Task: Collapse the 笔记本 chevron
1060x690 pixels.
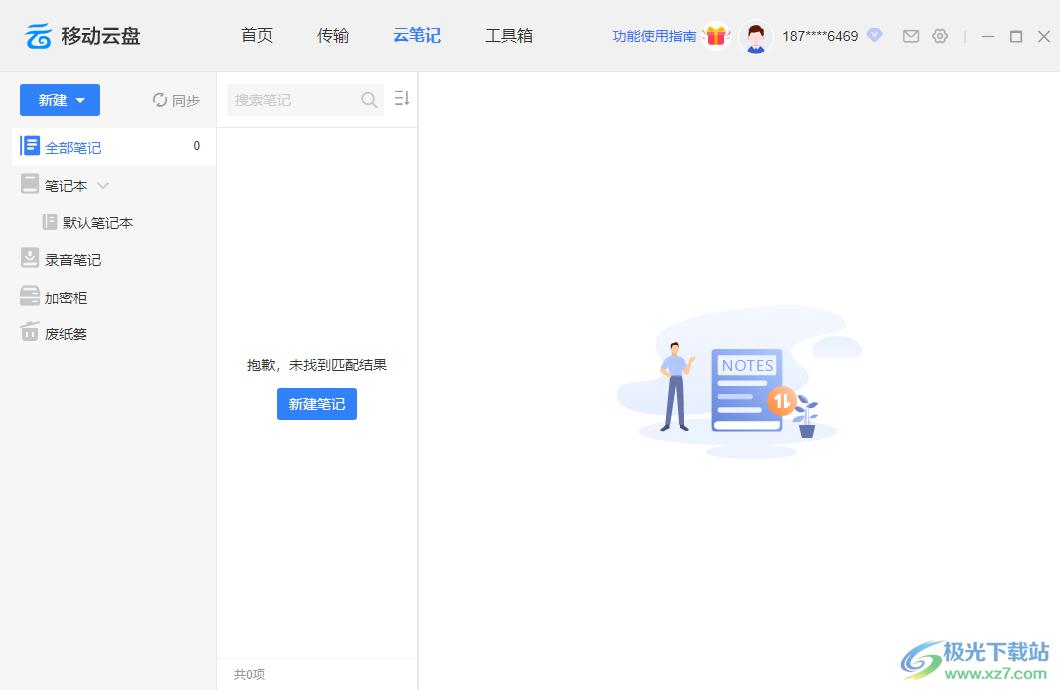Action: click(x=103, y=185)
